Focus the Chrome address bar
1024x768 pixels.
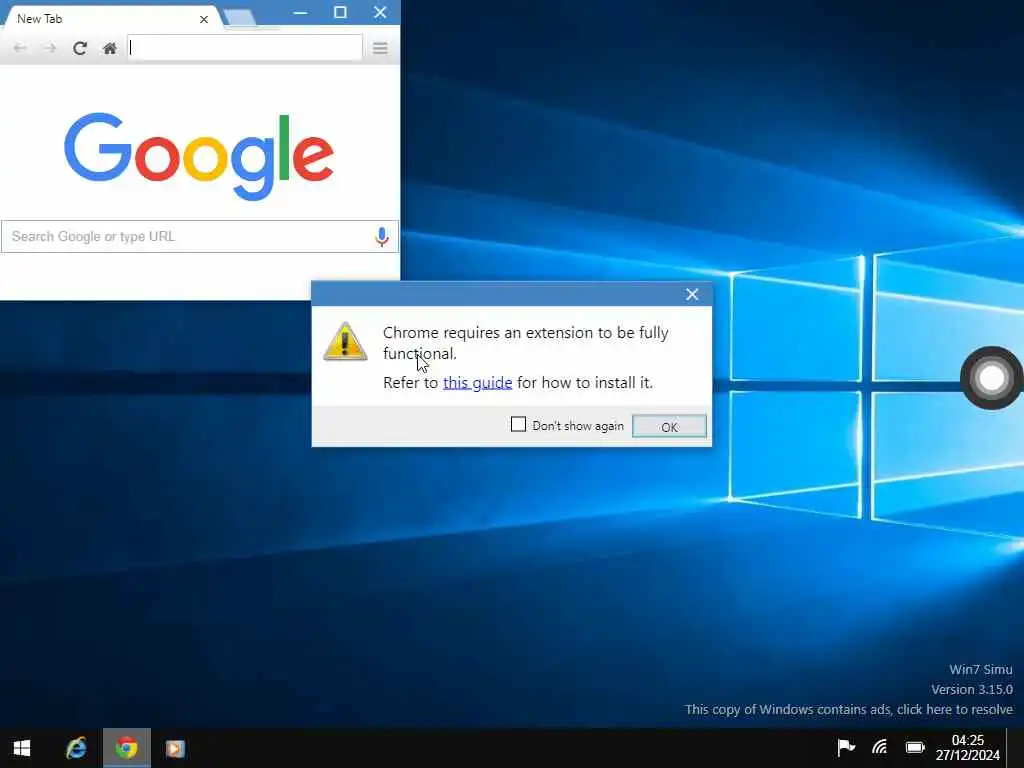(245, 48)
